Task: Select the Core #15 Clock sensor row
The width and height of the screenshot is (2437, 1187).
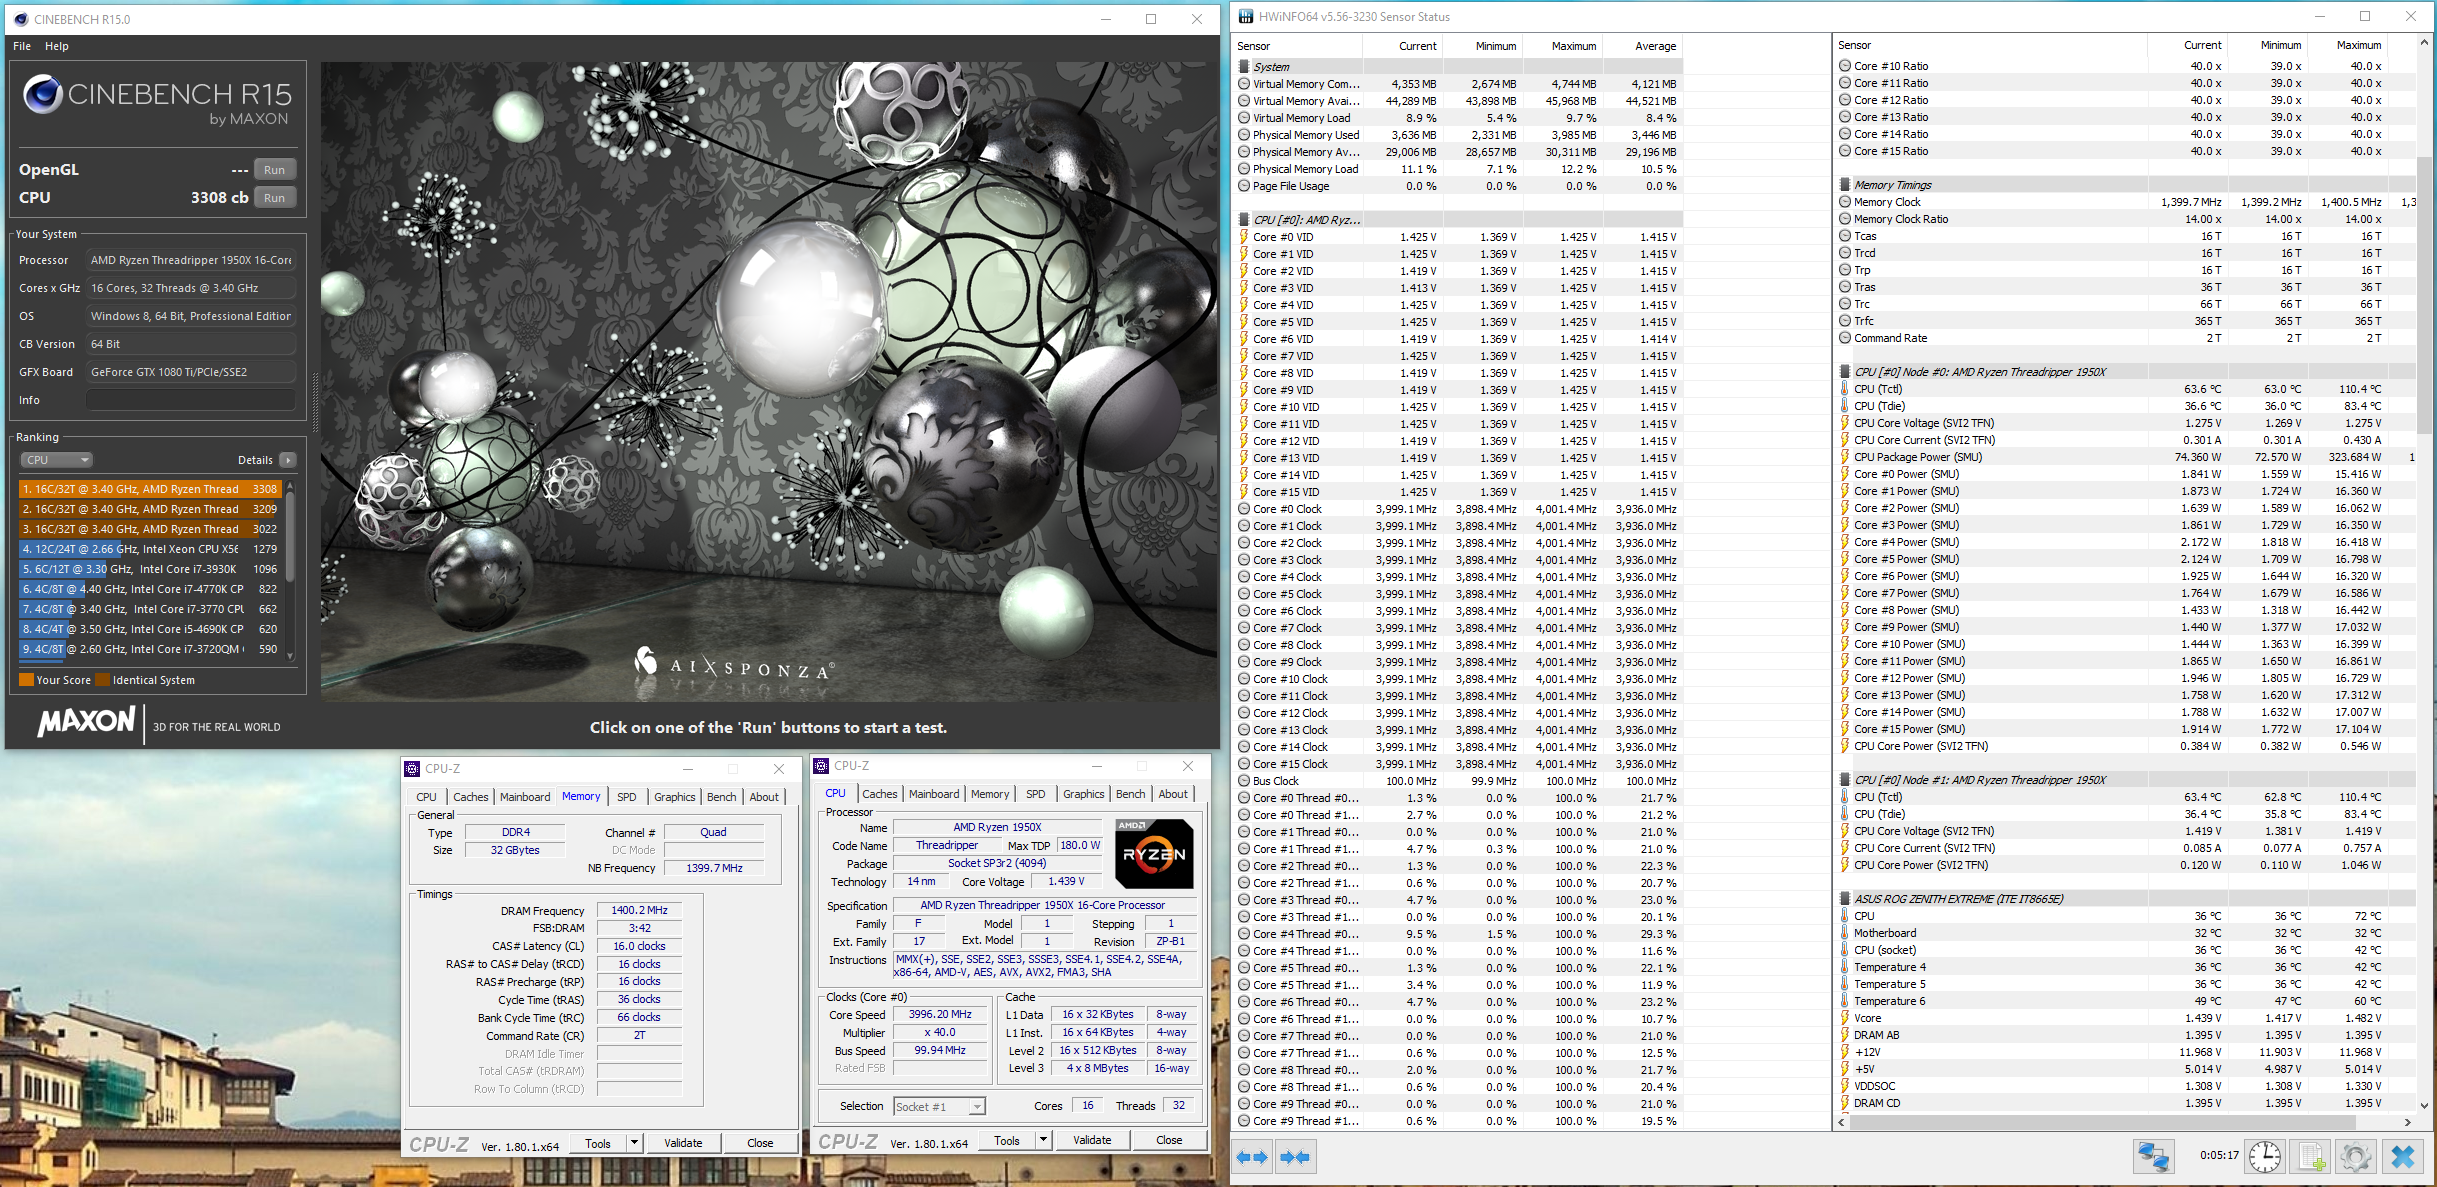Action: [1459, 764]
